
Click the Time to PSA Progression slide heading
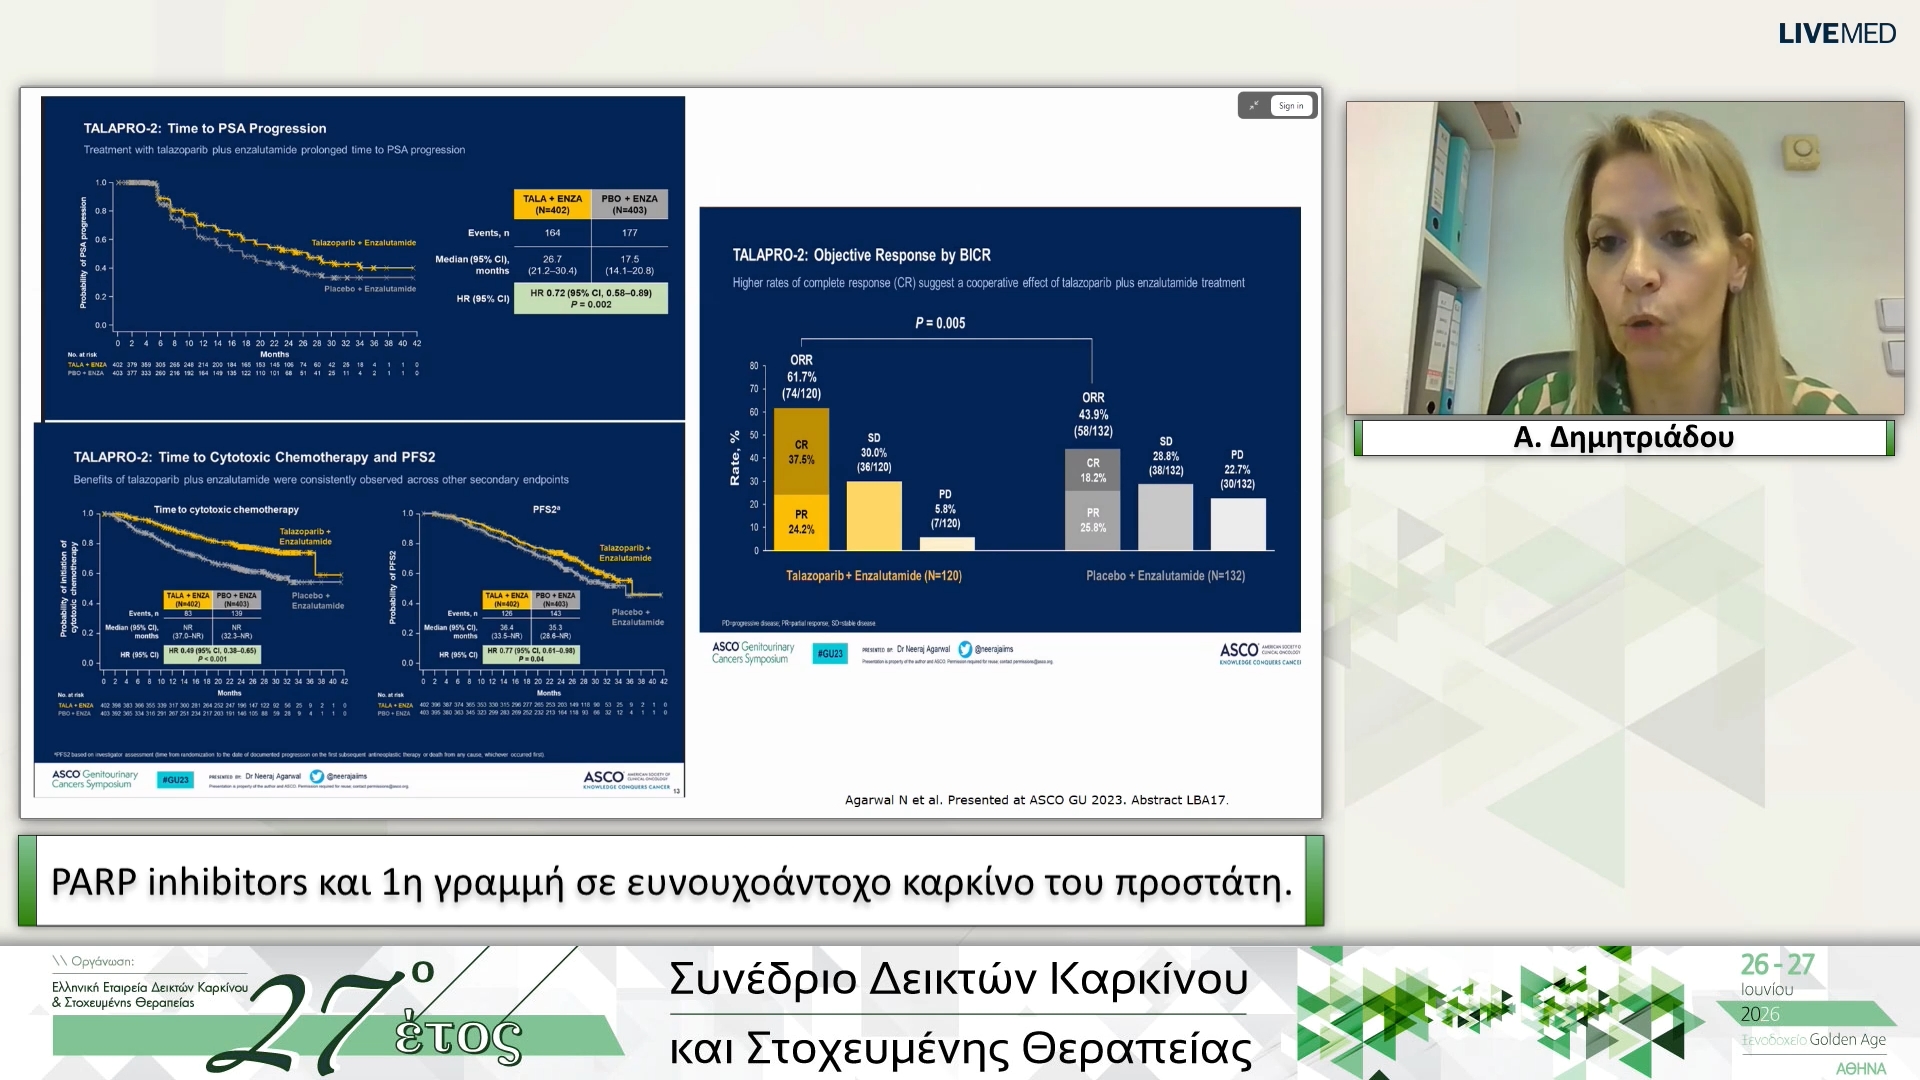pyautogui.click(x=205, y=128)
